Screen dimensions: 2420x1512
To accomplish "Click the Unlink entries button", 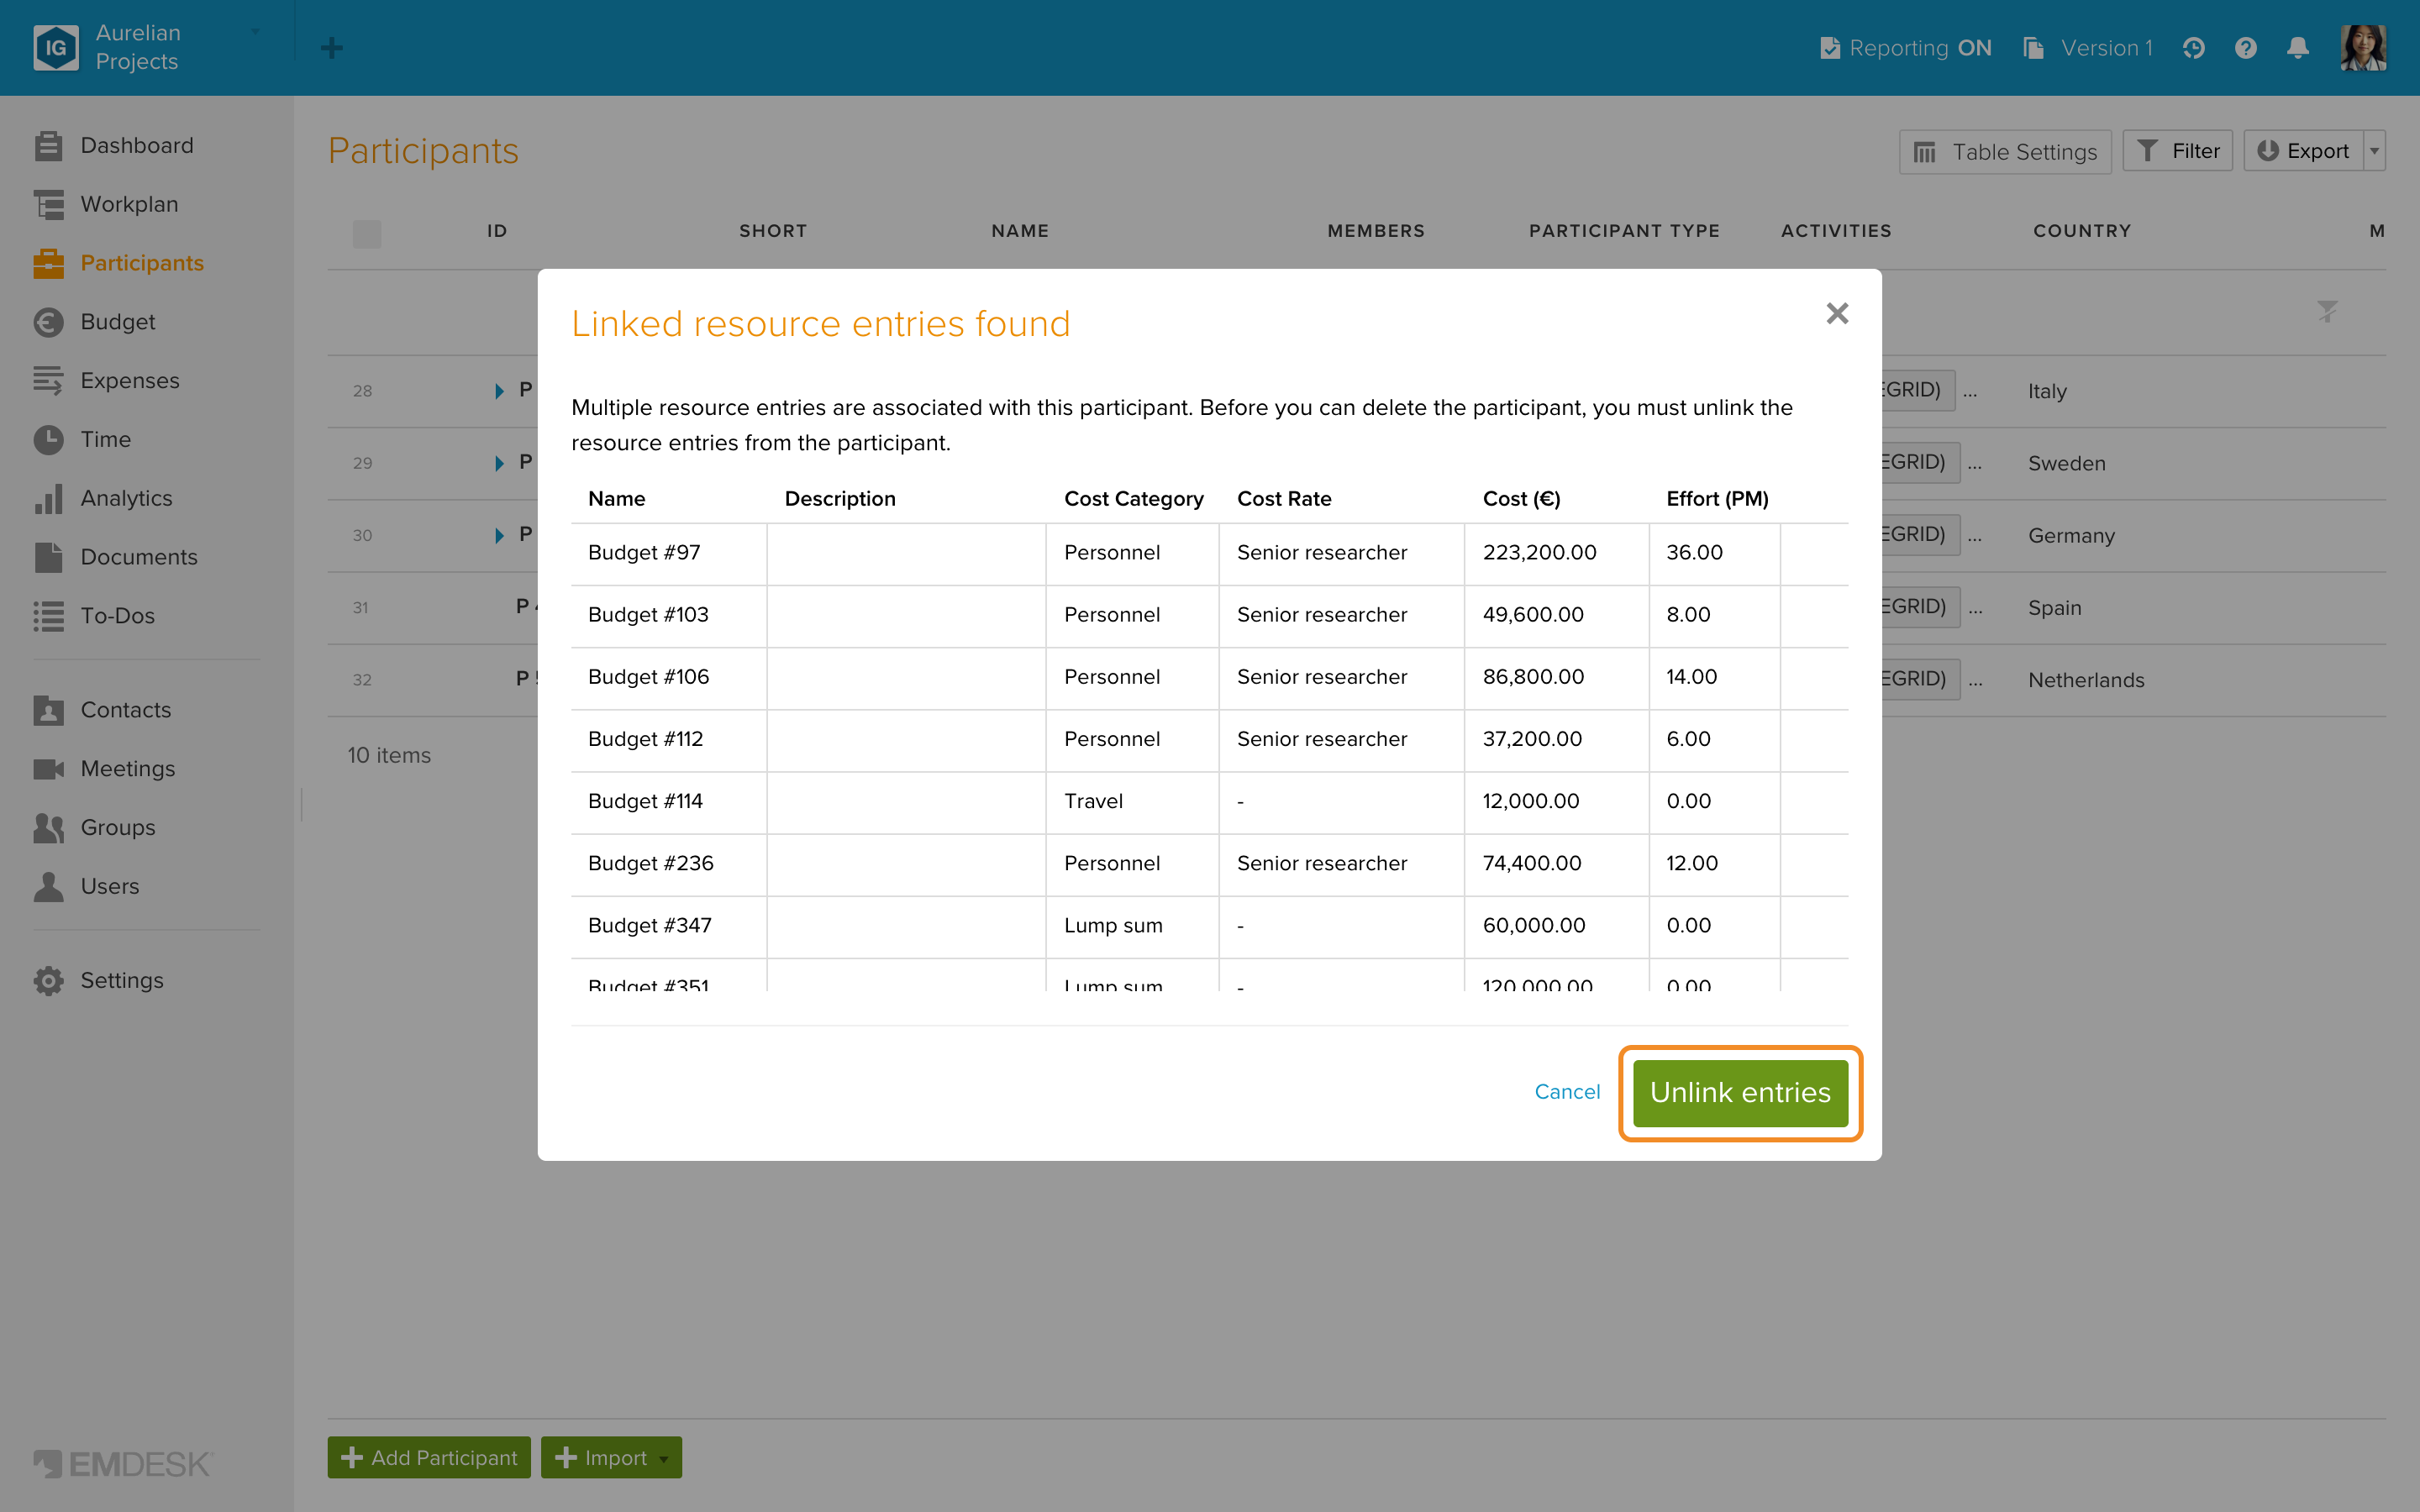I will click(x=1740, y=1092).
